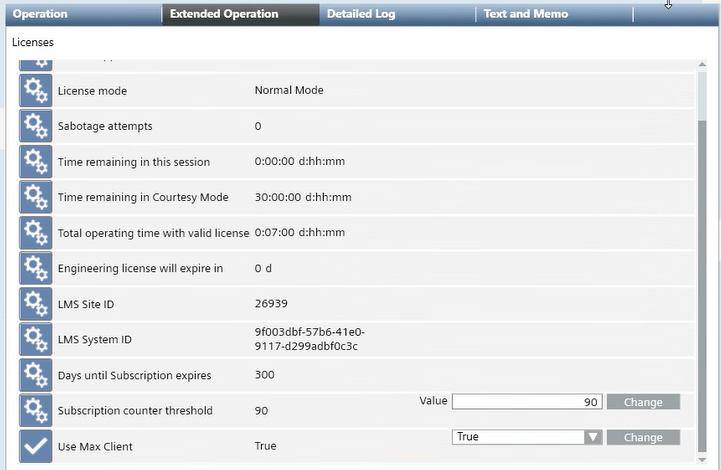Select the Extended Operation tab
Viewport: 721px width, 470px height.
(x=224, y=14)
